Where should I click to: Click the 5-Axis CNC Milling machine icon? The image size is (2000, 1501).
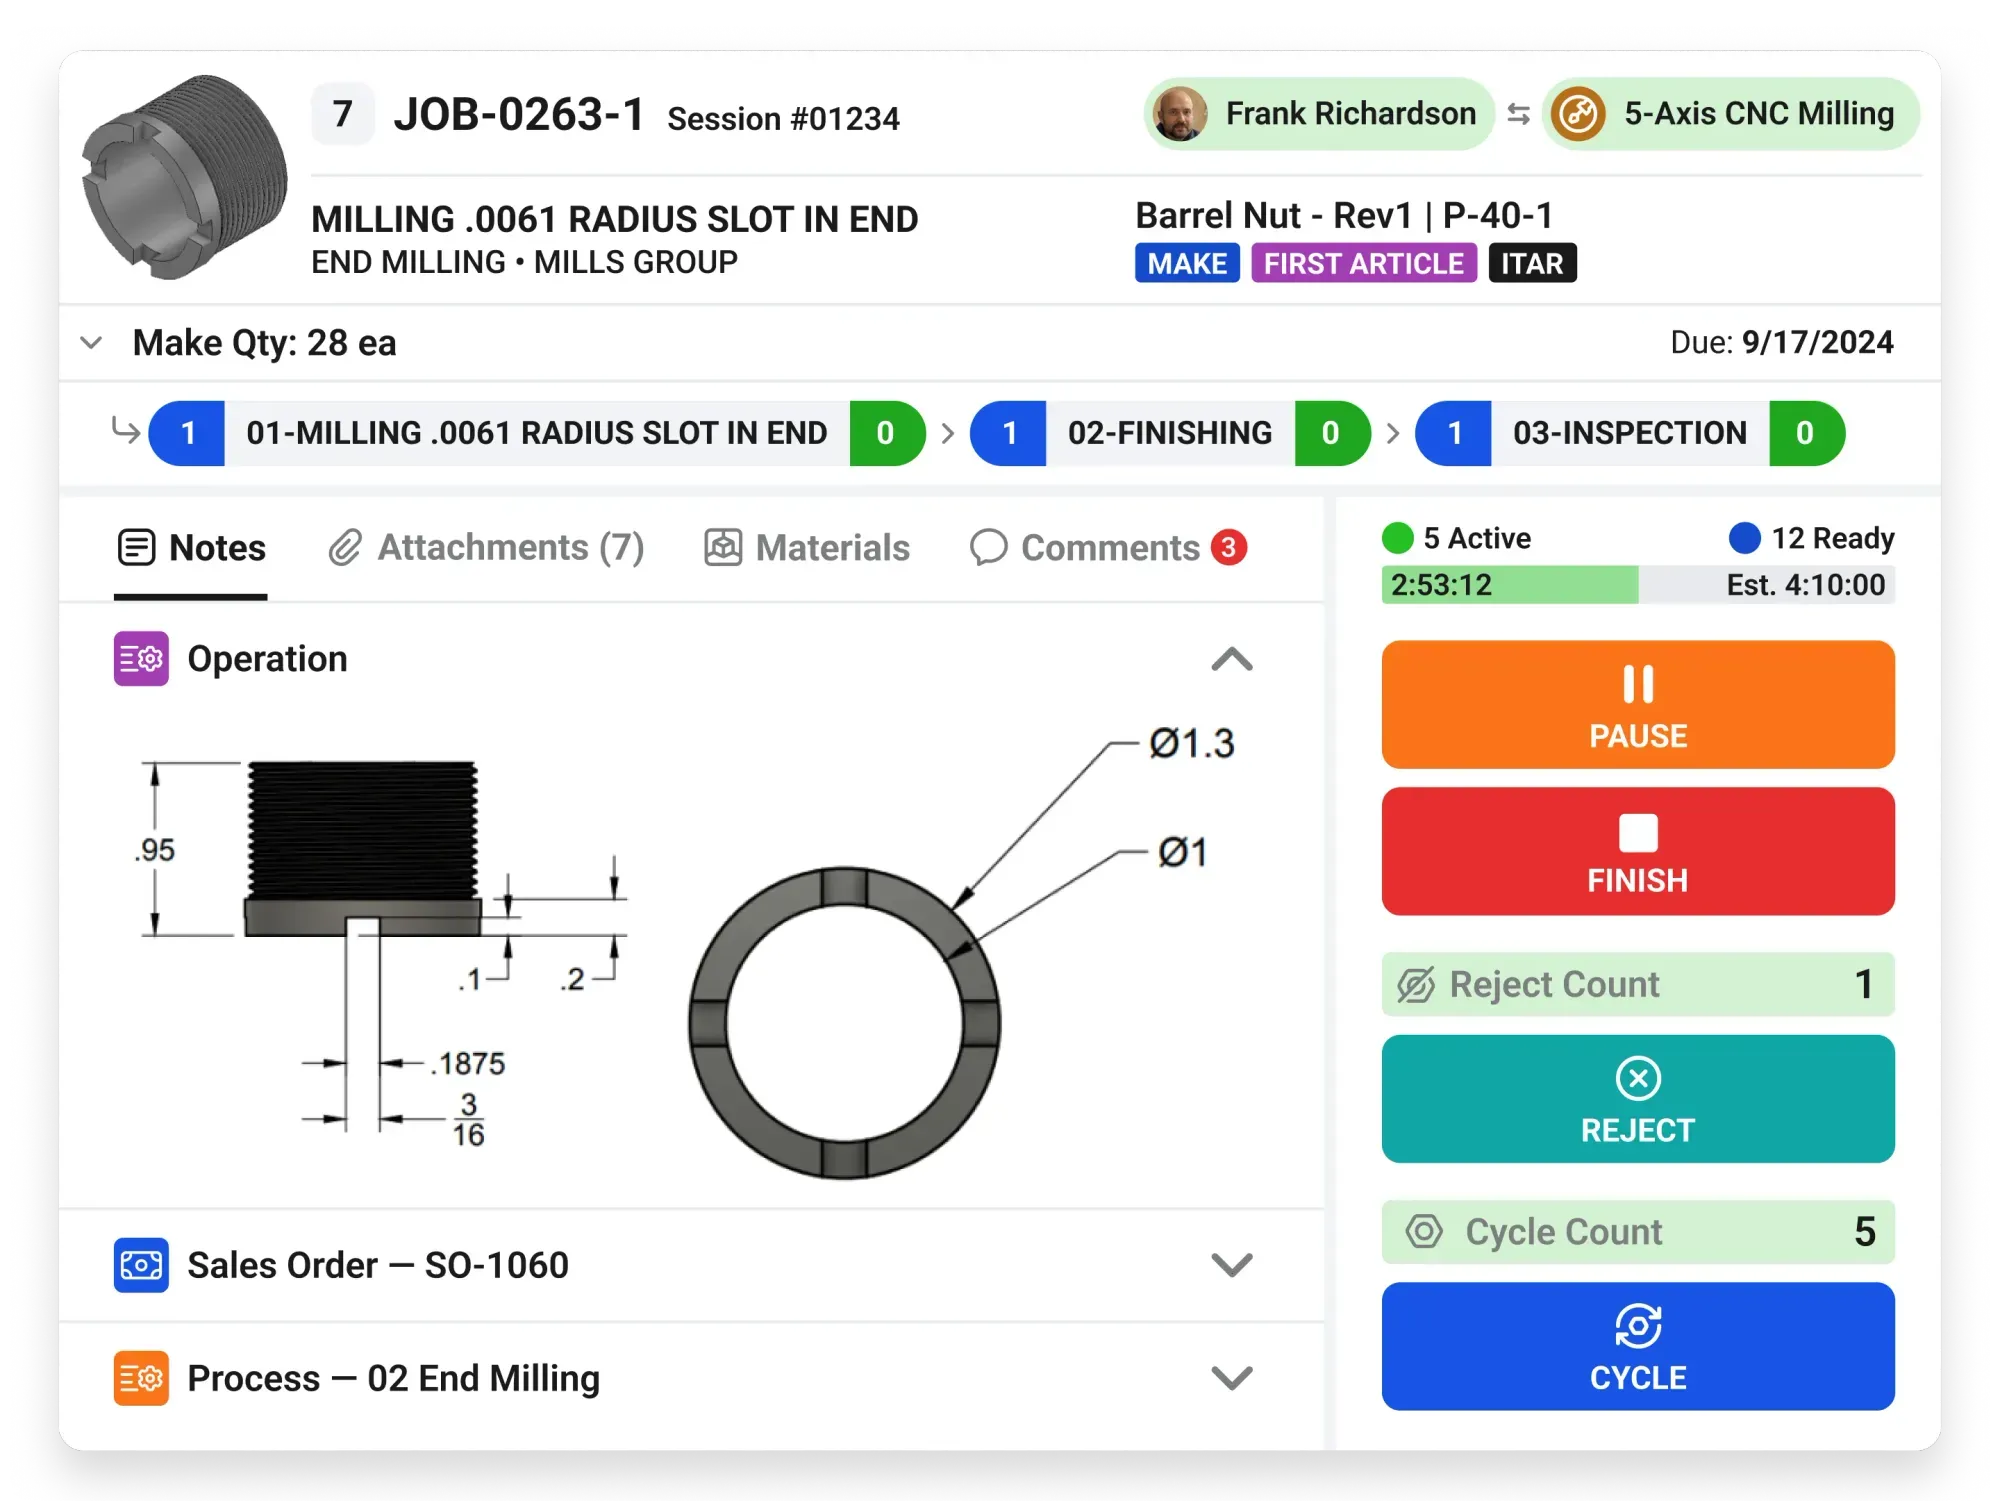(1578, 114)
